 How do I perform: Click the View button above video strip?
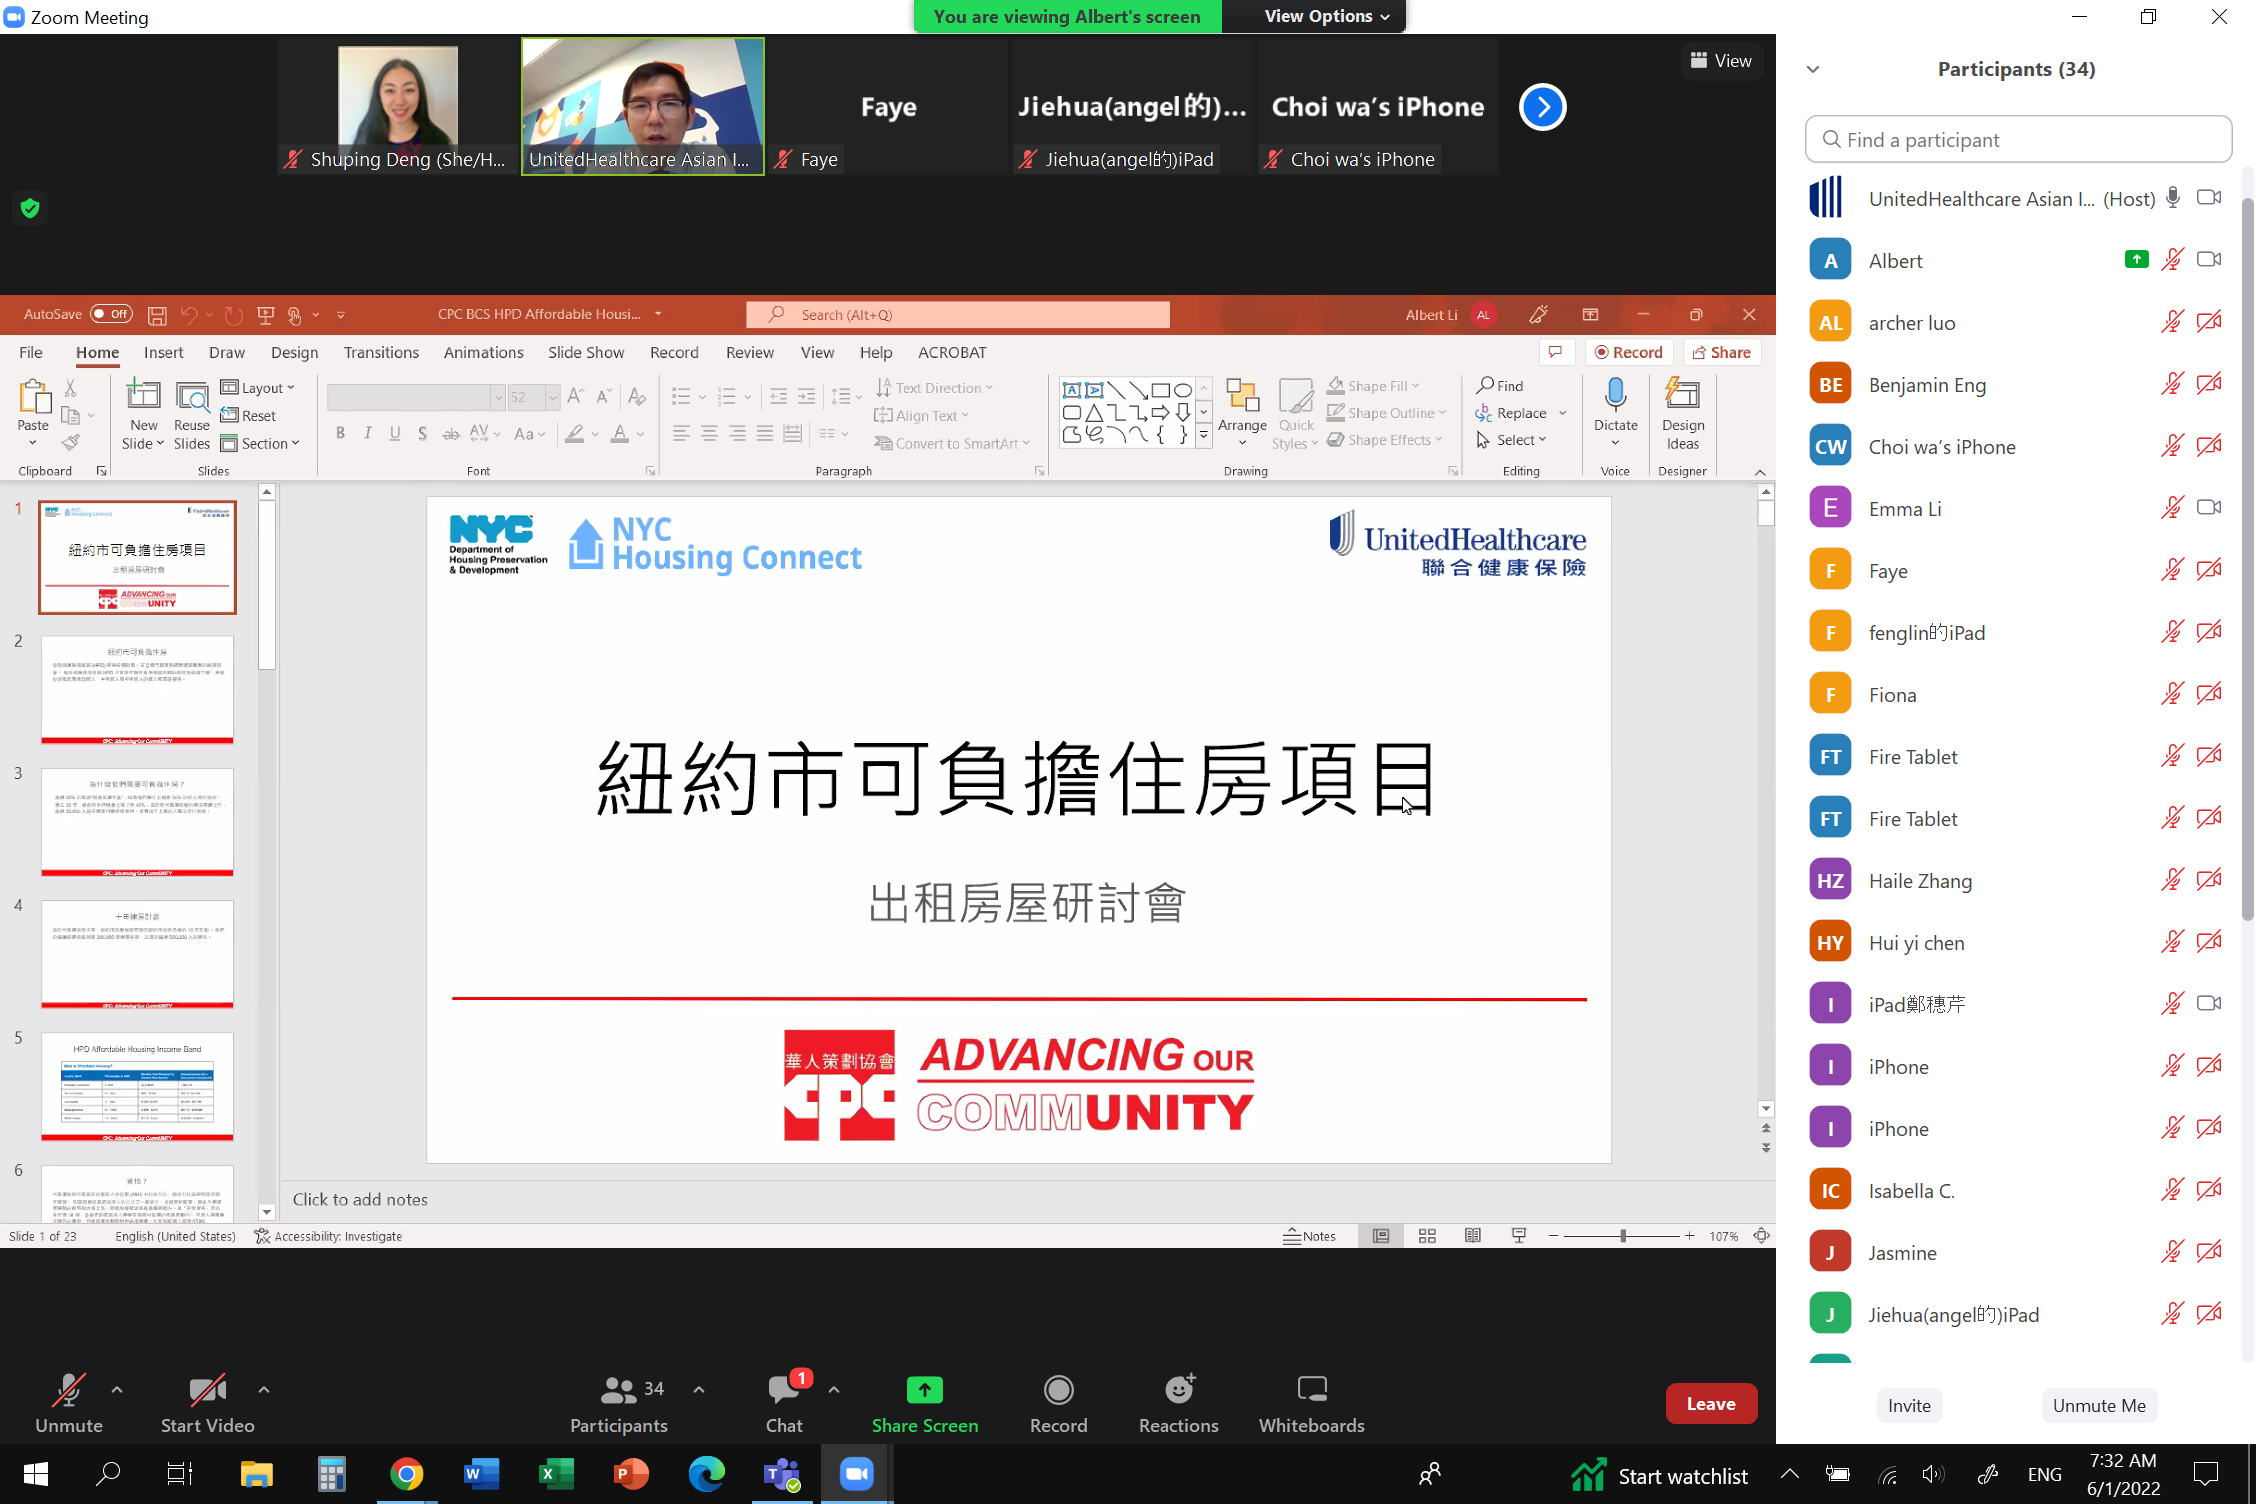[1720, 61]
